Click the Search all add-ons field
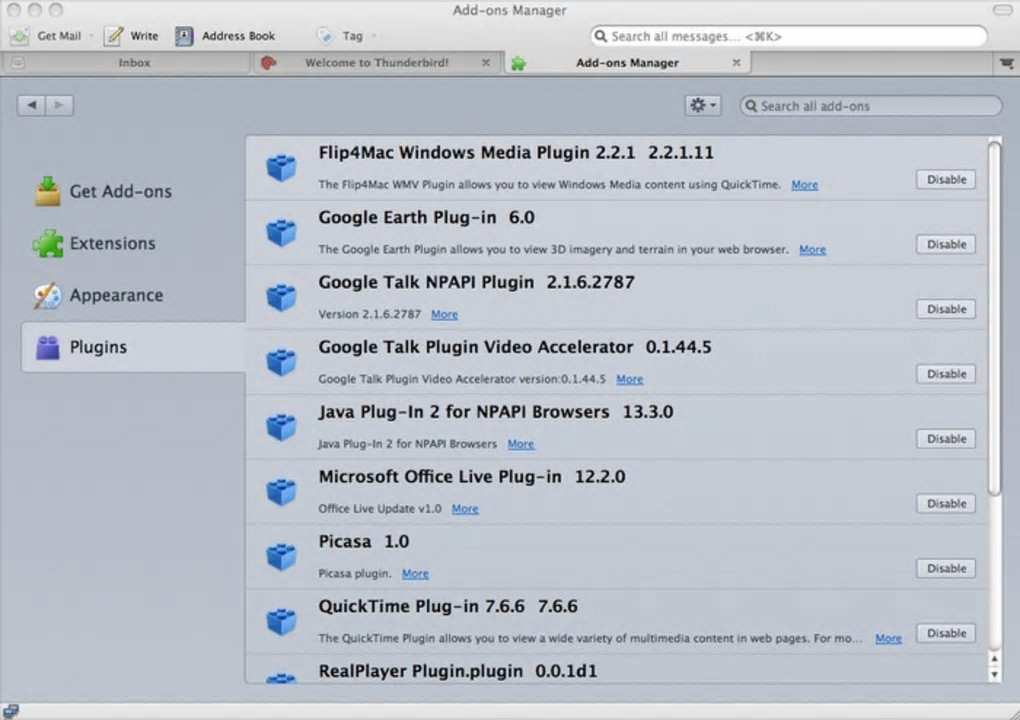This screenshot has width=1020, height=720. point(875,106)
